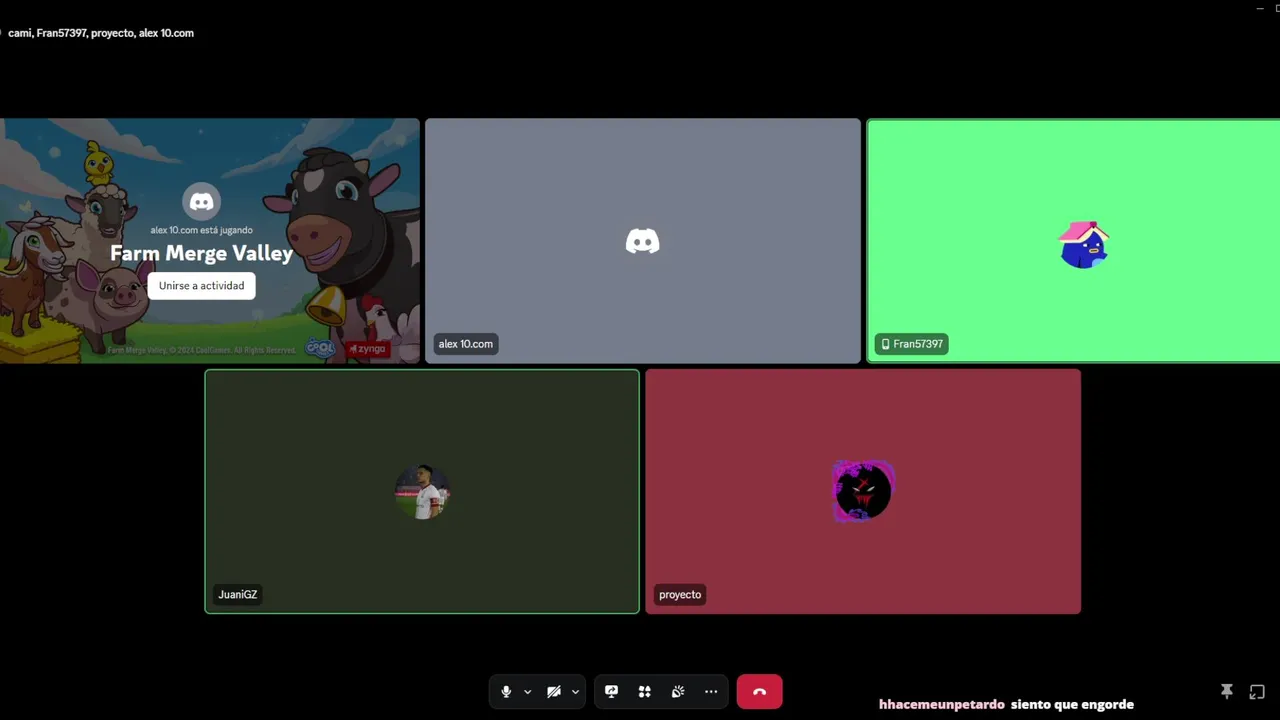The image size is (1280, 720).
Task: Open the activities launcher icon
Action: (645, 692)
